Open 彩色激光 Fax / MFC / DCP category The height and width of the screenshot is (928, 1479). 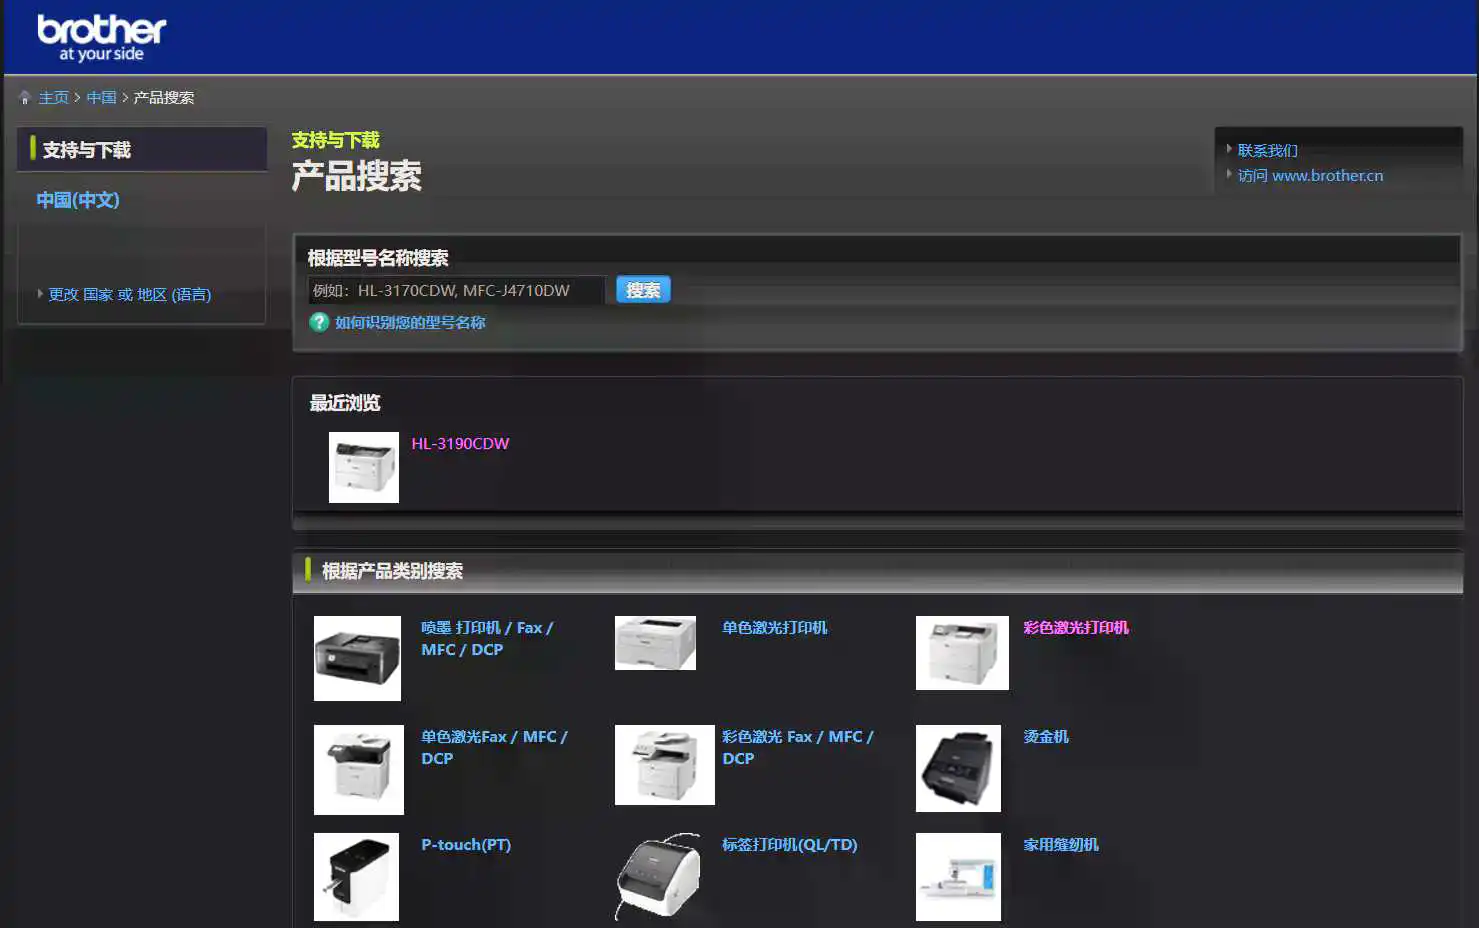(798, 747)
